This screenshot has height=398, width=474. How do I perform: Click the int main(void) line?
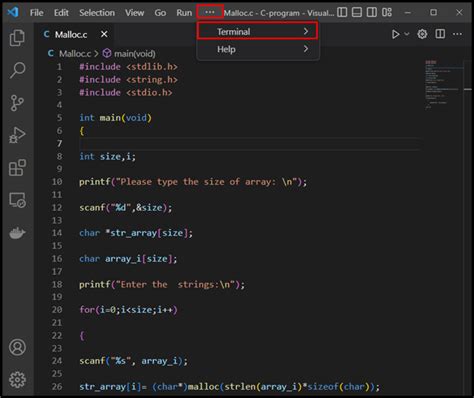115,118
